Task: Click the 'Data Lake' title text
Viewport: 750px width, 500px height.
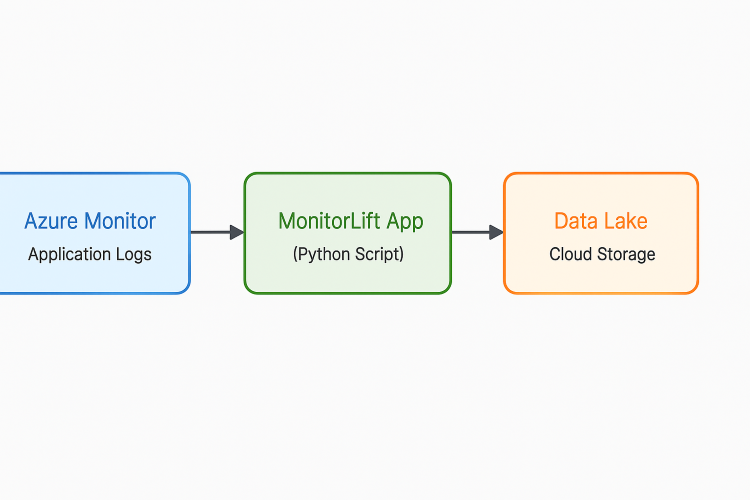Action: coord(601,221)
